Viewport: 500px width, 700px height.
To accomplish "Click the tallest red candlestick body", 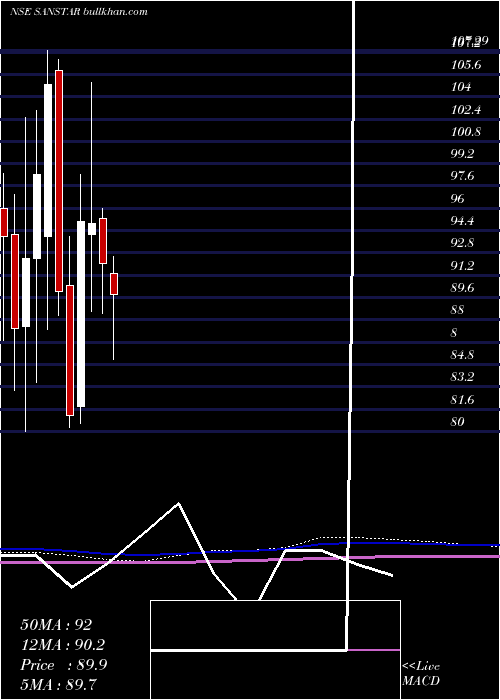I will 59,181.
